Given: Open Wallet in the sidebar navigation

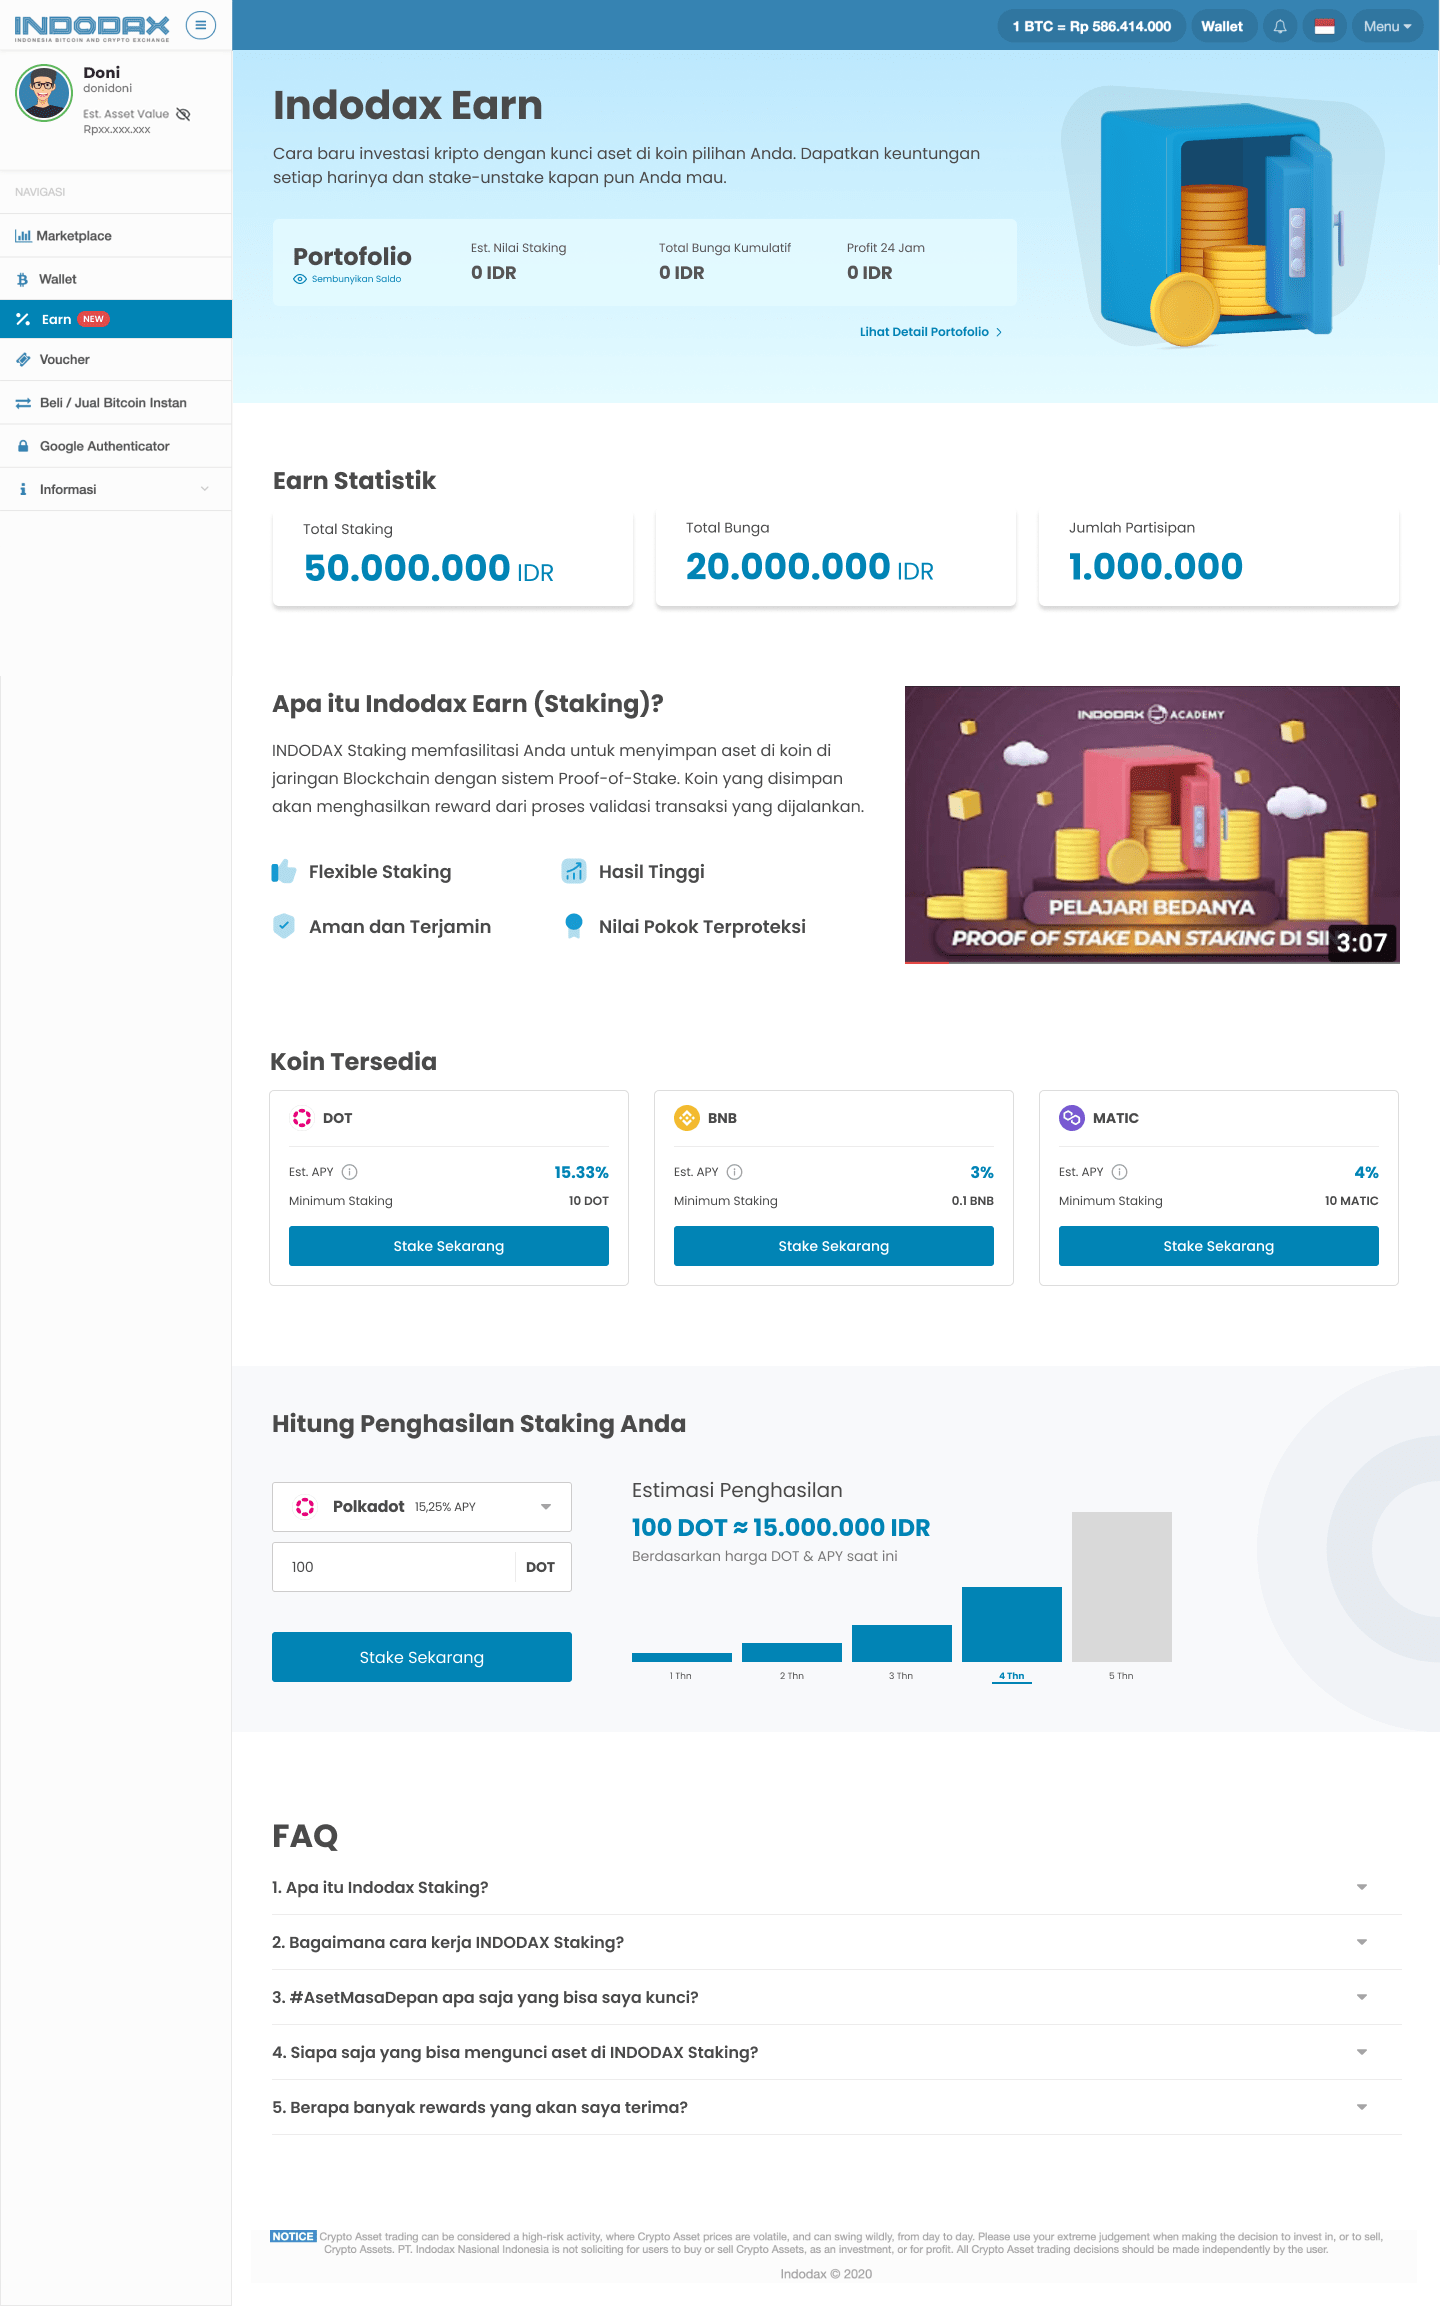Looking at the screenshot, I should (116, 279).
